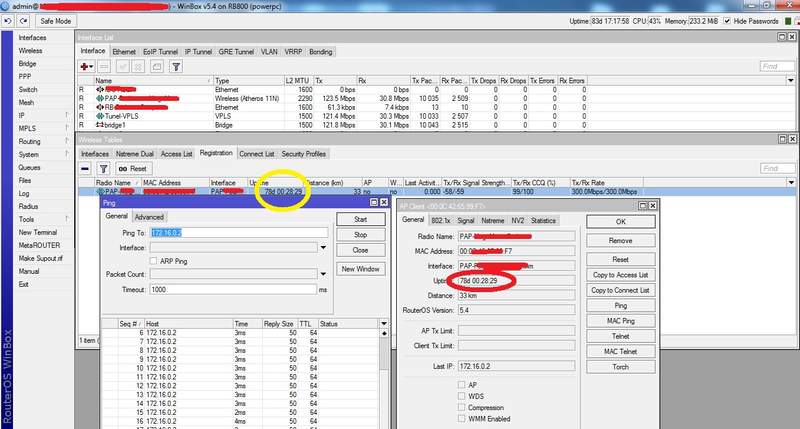This screenshot has width=800, height=429.
Task: Open the Access List tab in Wireless Tables
Action: (x=177, y=154)
